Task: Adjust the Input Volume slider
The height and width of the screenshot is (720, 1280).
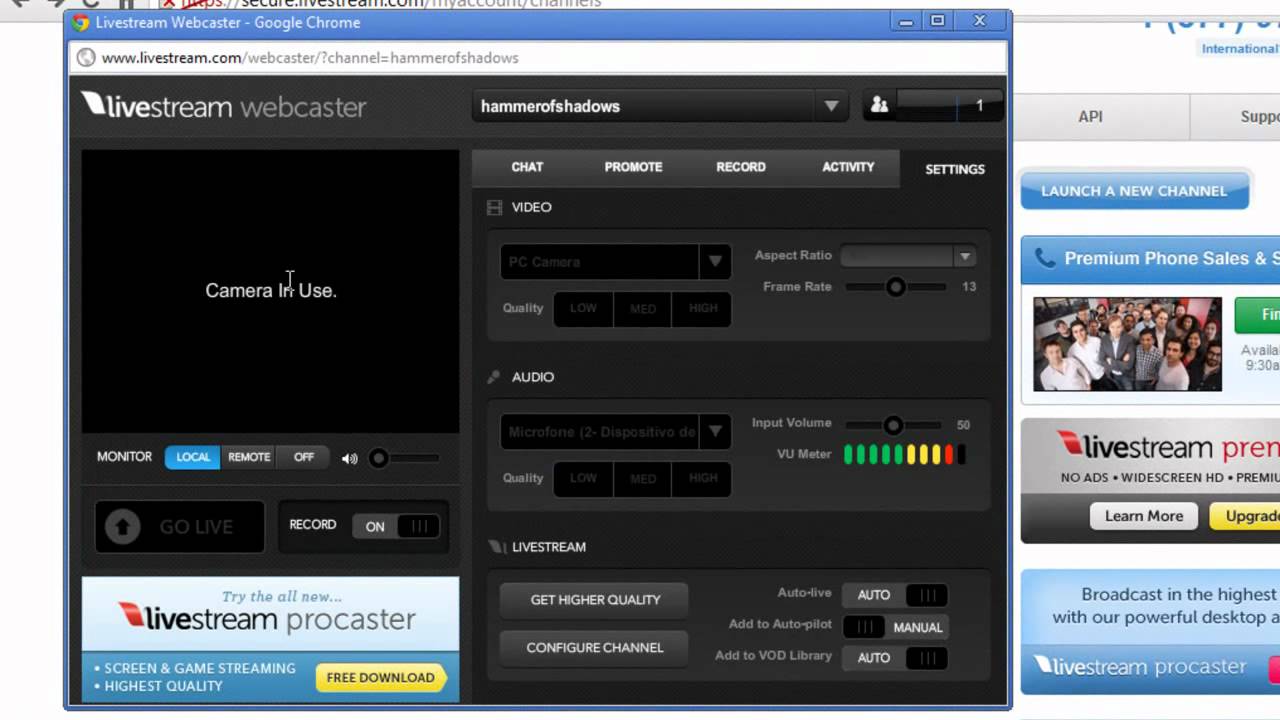Action: 894,425
